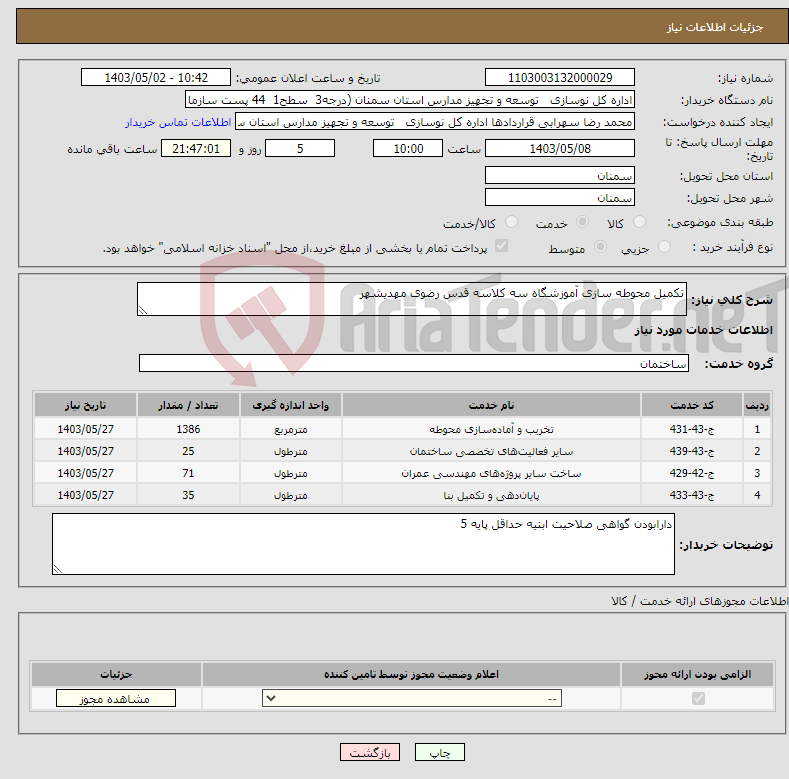789x779 pixels.
Task: Click the جزئیات اطلاعات نیاز page title
Action: pos(715,27)
